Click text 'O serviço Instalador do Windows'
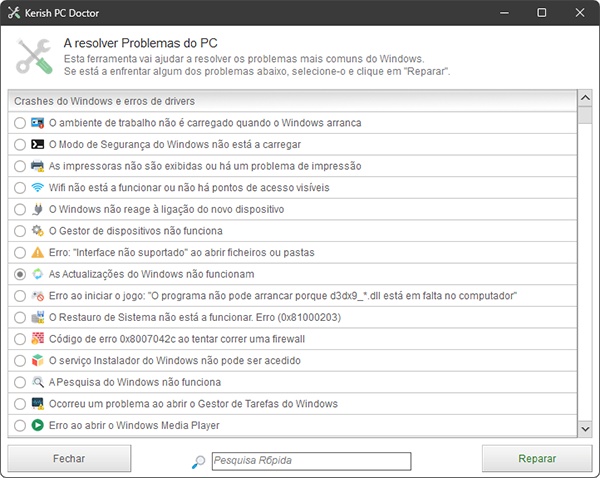This screenshot has width=600, height=478. coord(121,361)
